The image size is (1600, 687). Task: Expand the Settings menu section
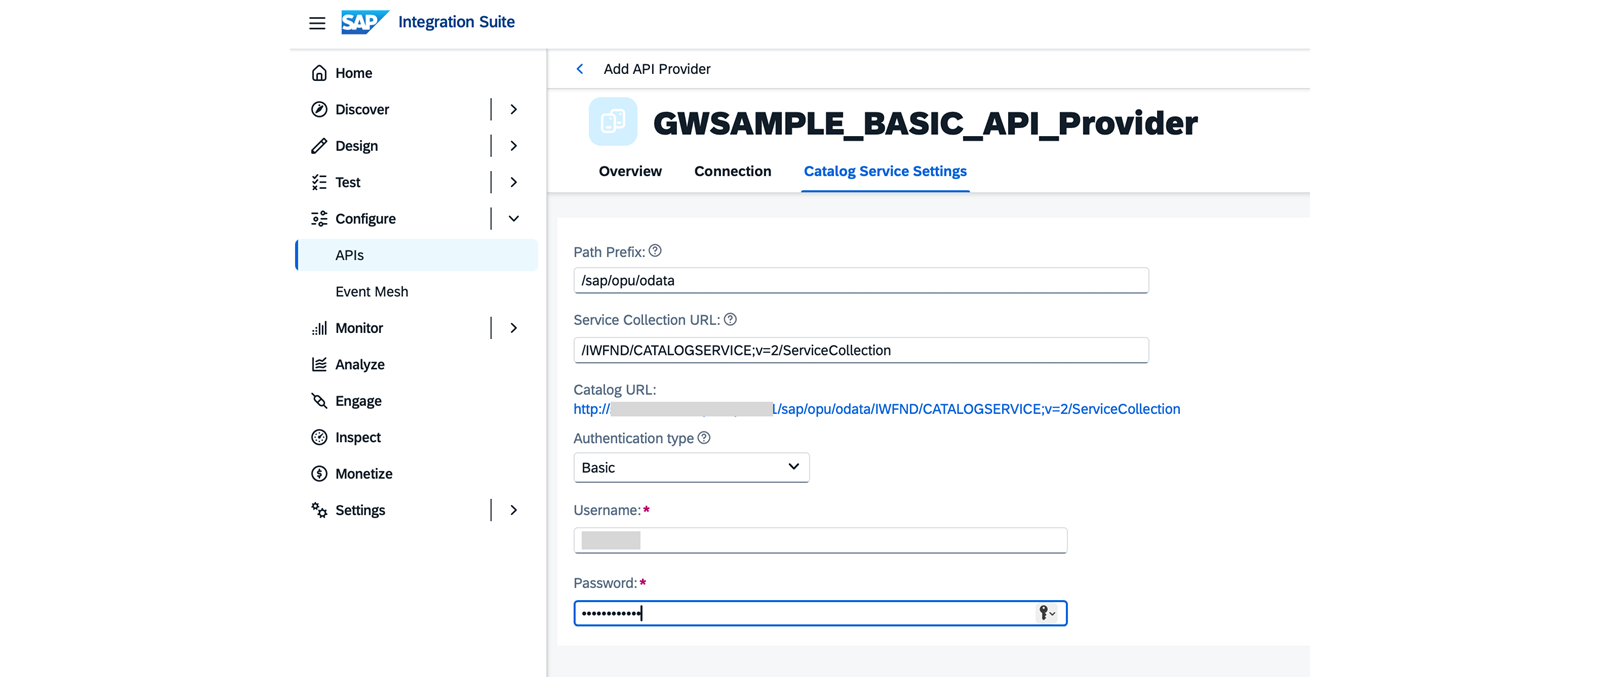click(513, 510)
